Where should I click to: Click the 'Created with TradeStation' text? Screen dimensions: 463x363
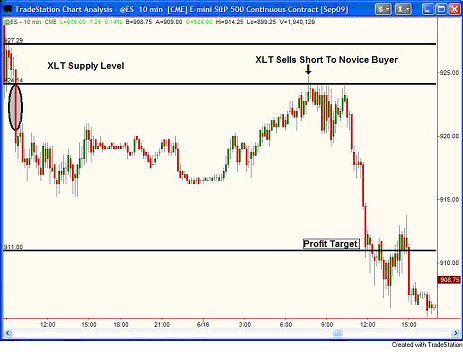click(427, 345)
